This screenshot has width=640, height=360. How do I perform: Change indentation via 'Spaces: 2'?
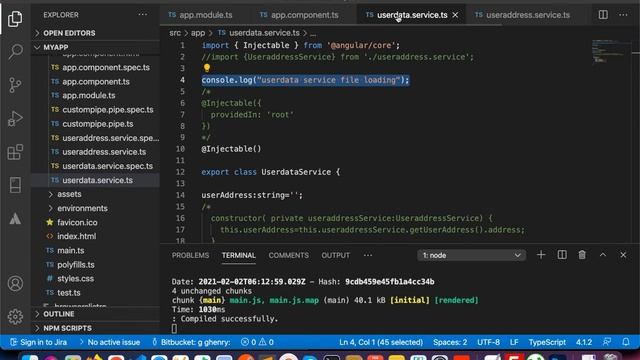[450, 342]
